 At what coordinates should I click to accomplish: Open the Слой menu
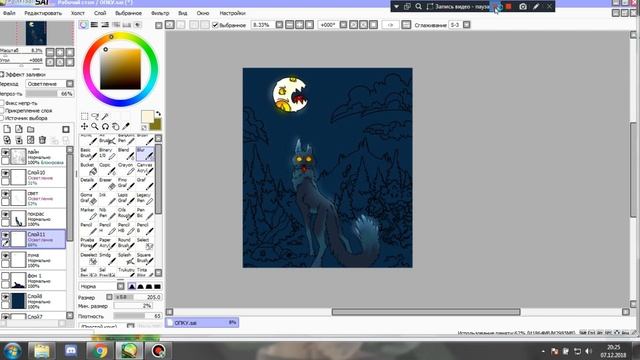tap(100, 13)
